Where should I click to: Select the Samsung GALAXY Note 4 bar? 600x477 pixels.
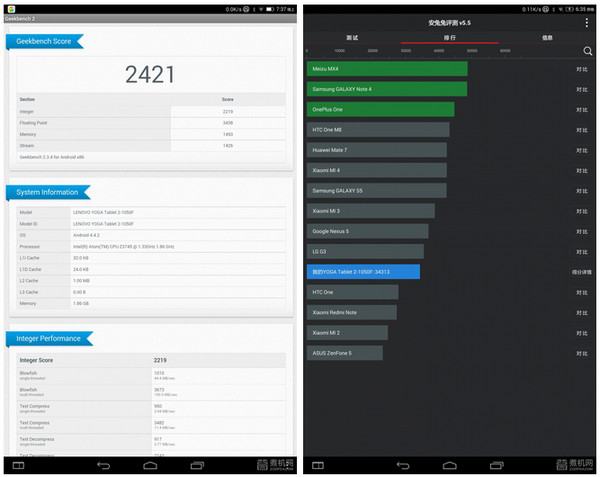tap(387, 89)
